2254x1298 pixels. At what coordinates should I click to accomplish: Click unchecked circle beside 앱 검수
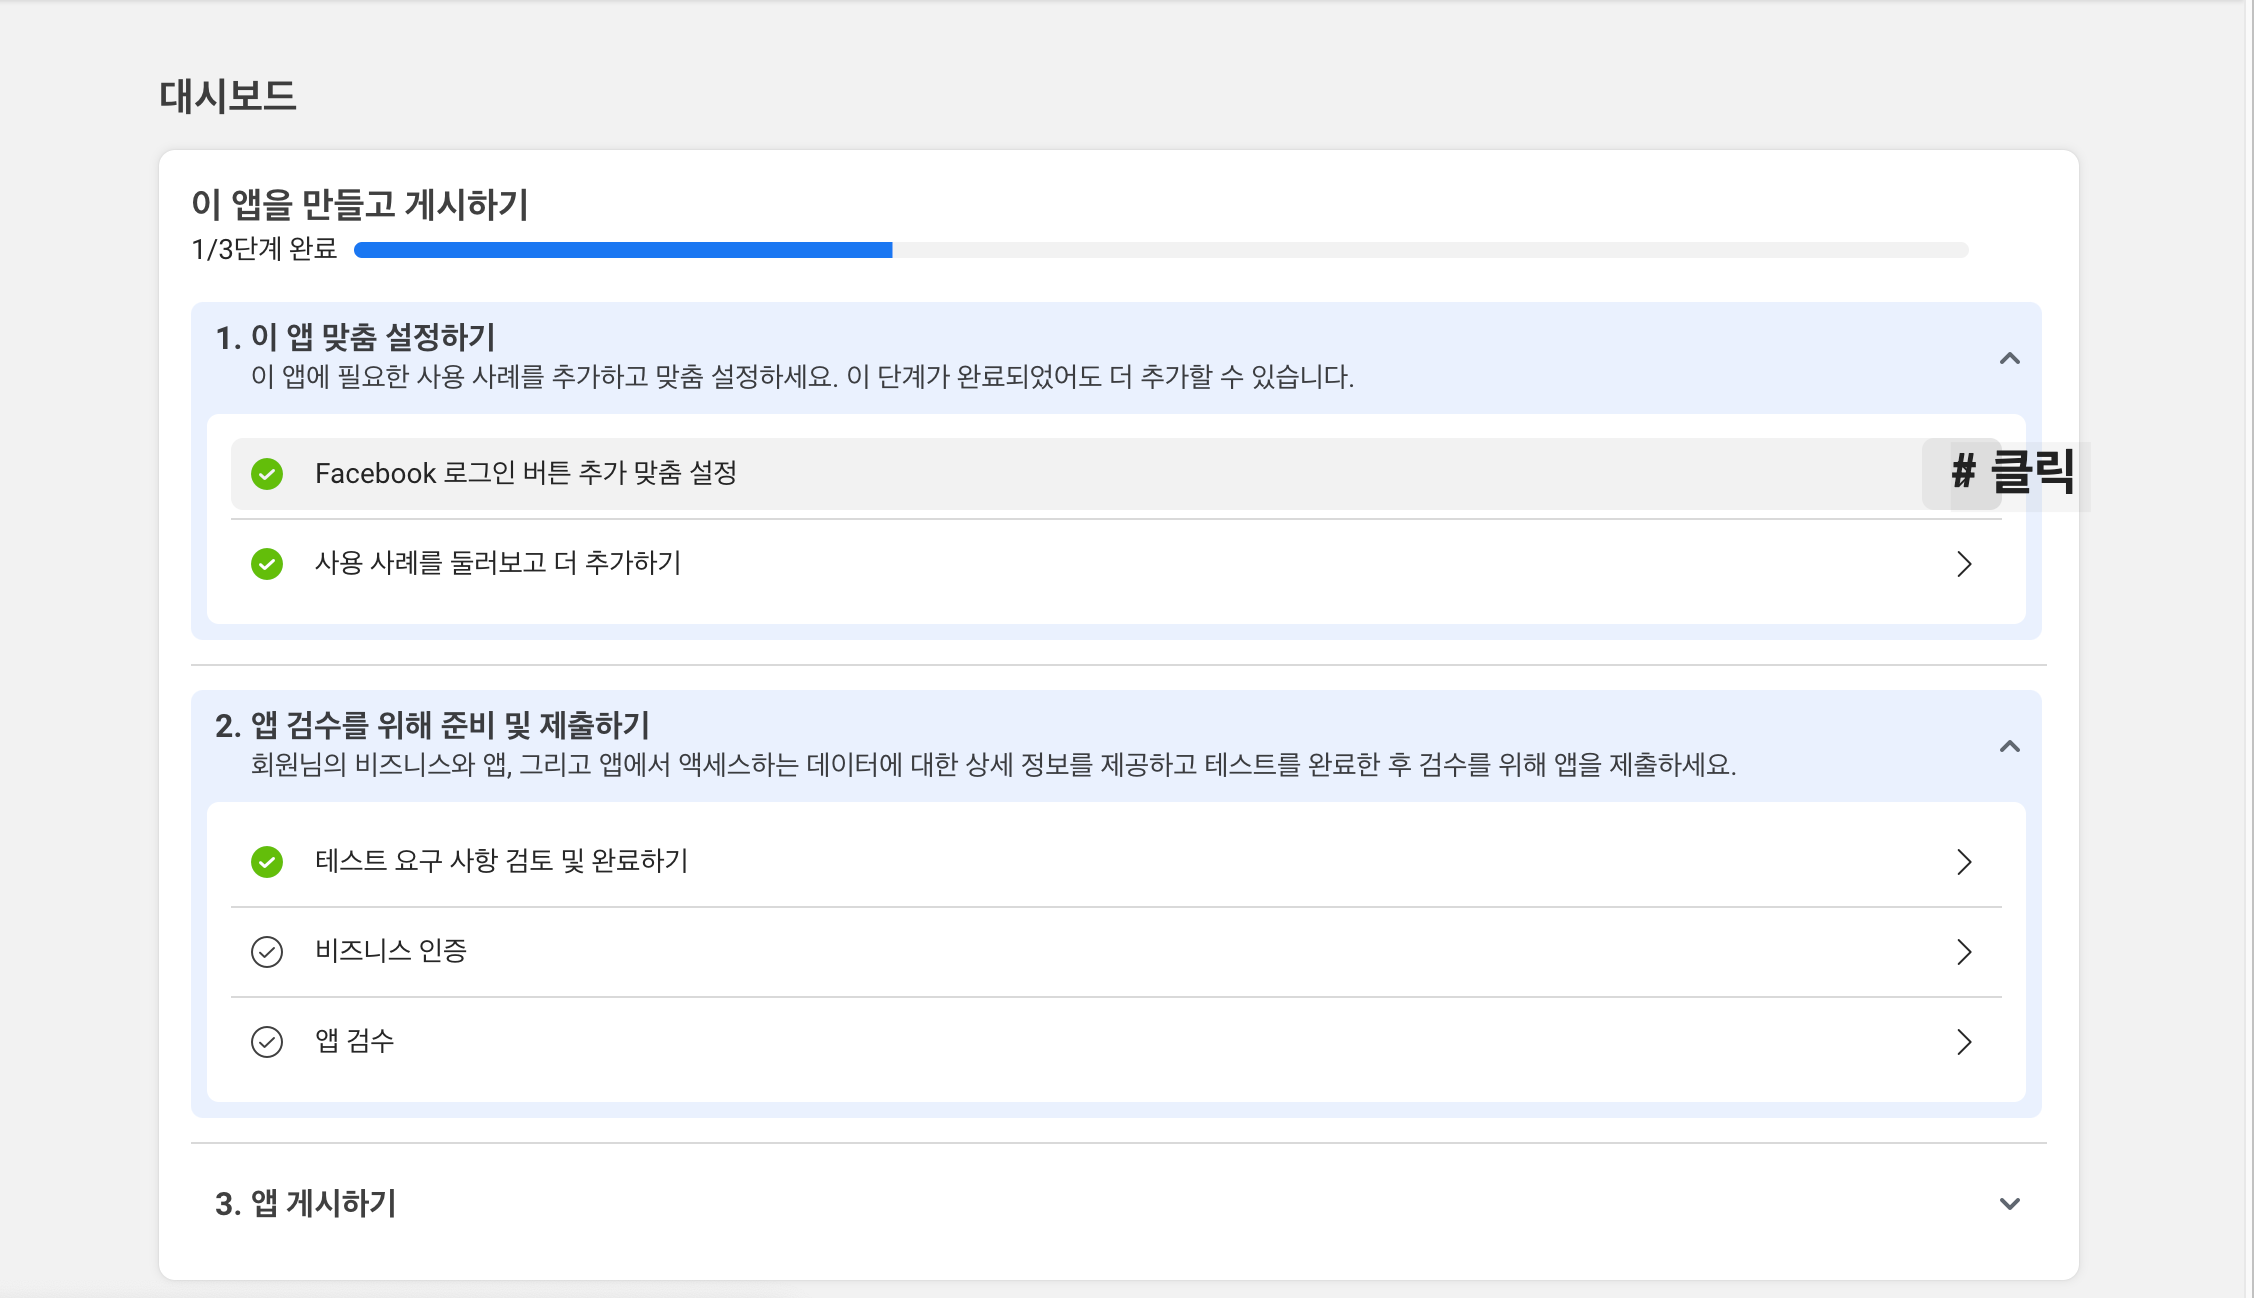(x=267, y=1042)
